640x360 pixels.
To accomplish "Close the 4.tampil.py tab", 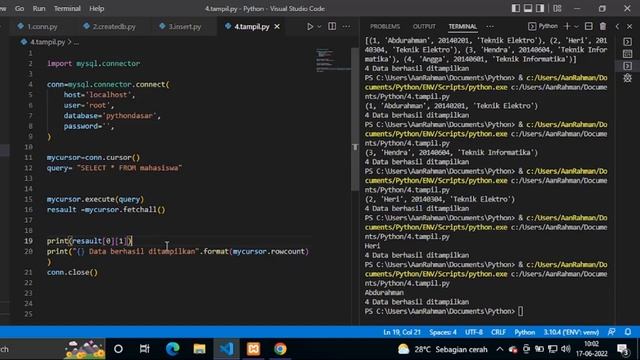I will [x=277, y=27].
